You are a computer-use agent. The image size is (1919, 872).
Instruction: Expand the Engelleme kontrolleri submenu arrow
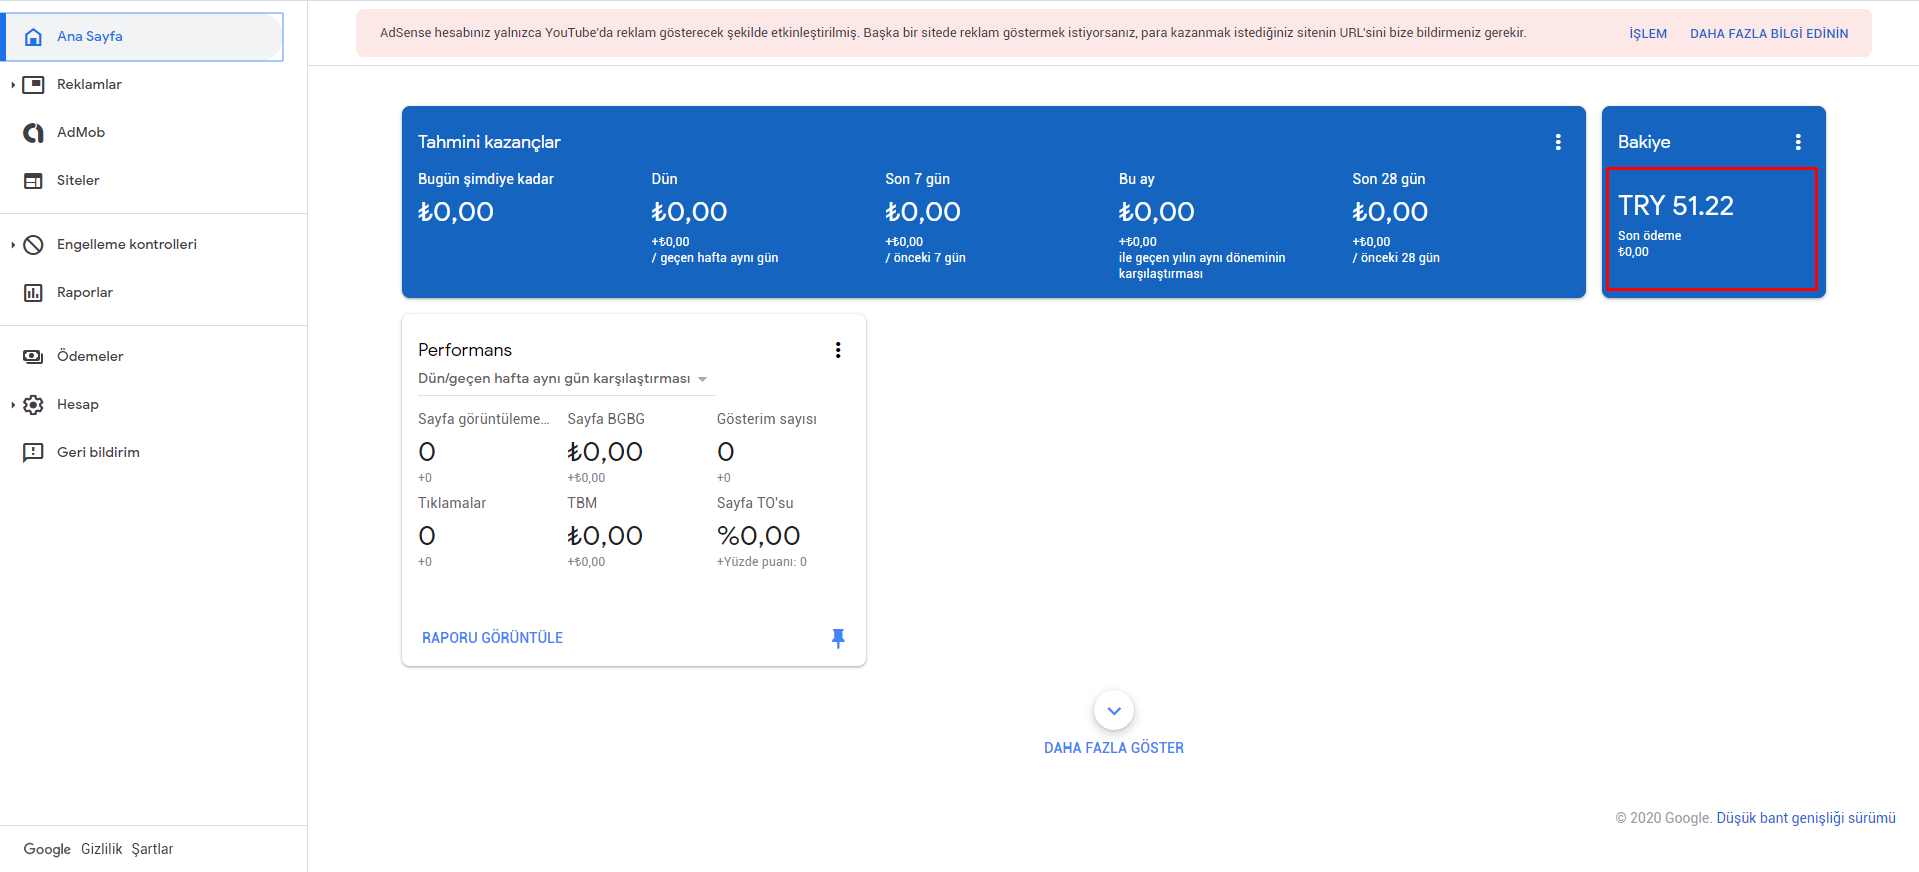click(12, 245)
